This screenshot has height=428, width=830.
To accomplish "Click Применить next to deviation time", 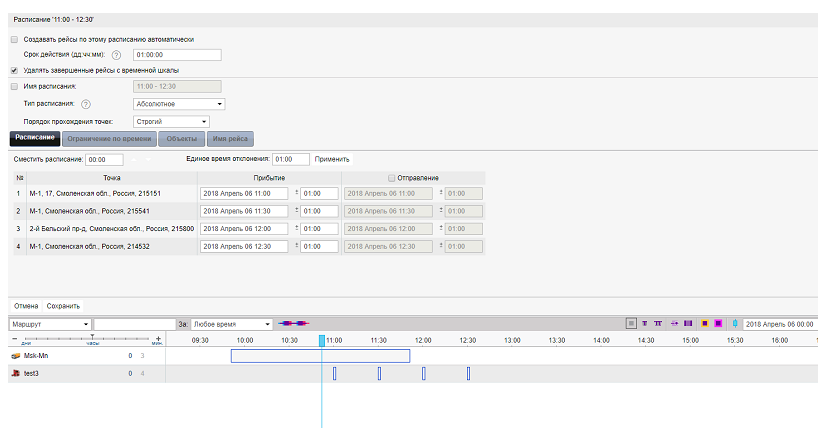I will pyautogui.click(x=332, y=159).
